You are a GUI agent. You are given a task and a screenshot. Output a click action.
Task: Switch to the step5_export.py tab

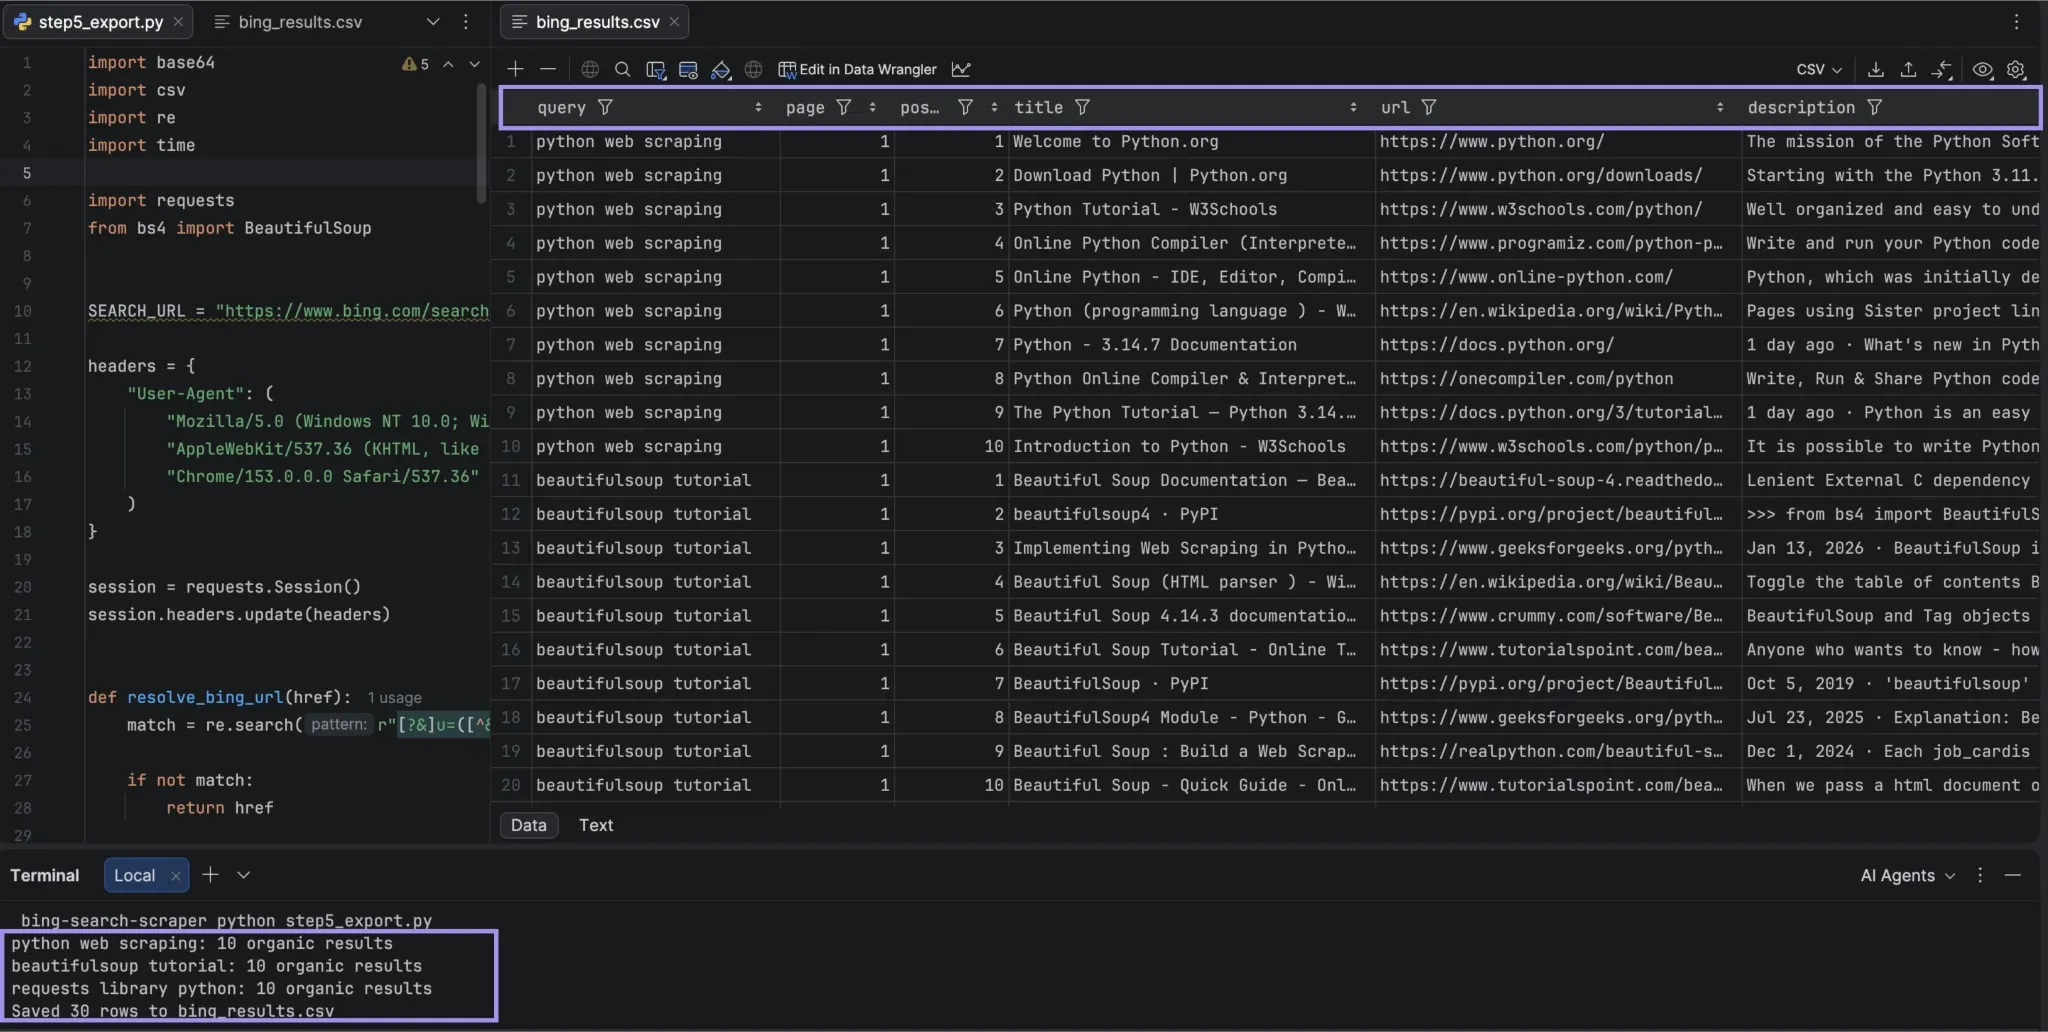pos(100,21)
